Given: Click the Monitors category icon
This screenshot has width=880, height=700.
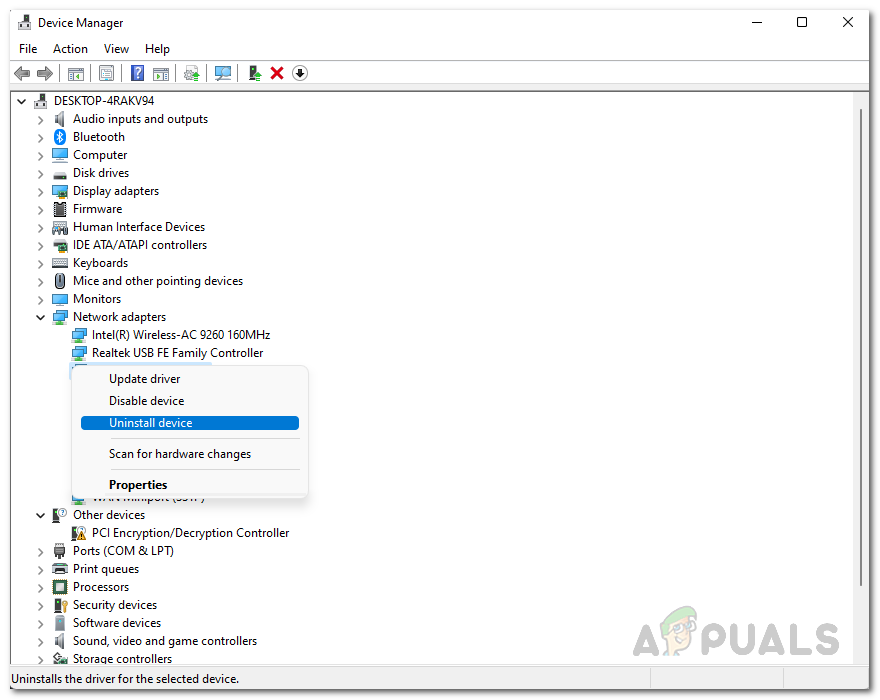Looking at the screenshot, I should point(59,299).
